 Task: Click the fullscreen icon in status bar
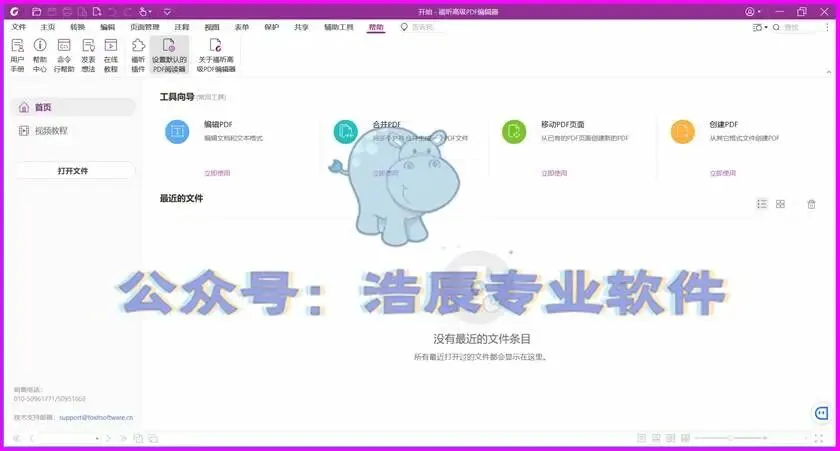pos(819,438)
